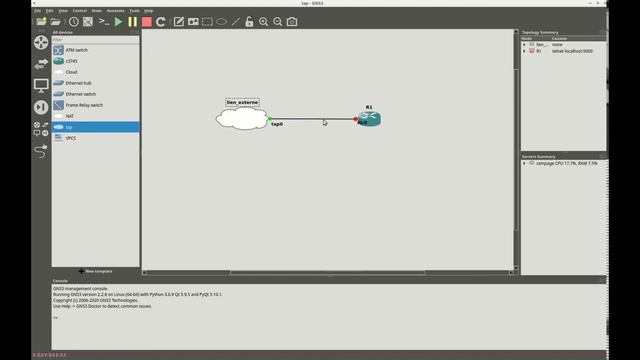This screenshot has width=640, height=360.
Task: Select the Draw ellipse tool
Action: (221, 22)
